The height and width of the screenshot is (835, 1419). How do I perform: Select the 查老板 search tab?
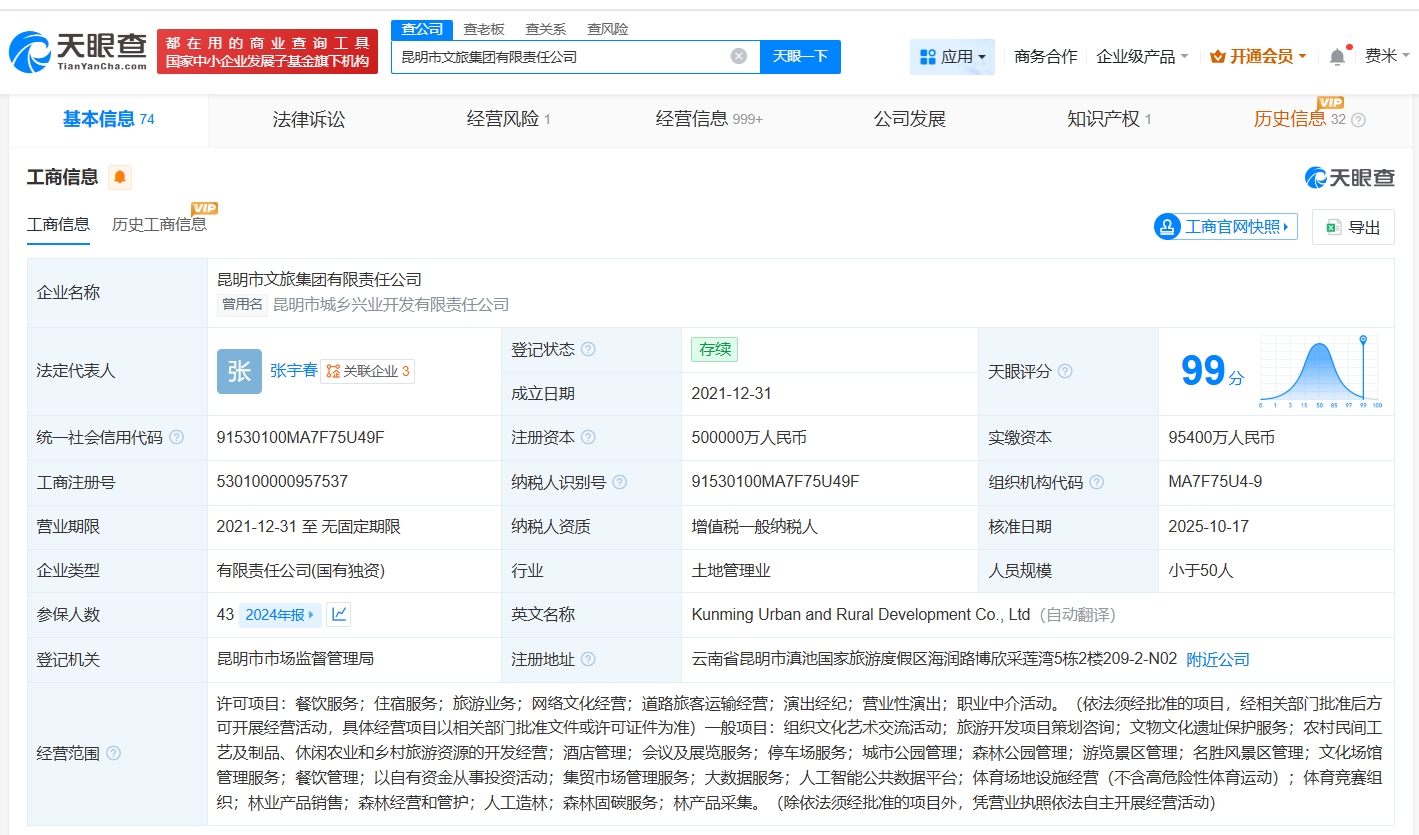click(x=484, y=29)
